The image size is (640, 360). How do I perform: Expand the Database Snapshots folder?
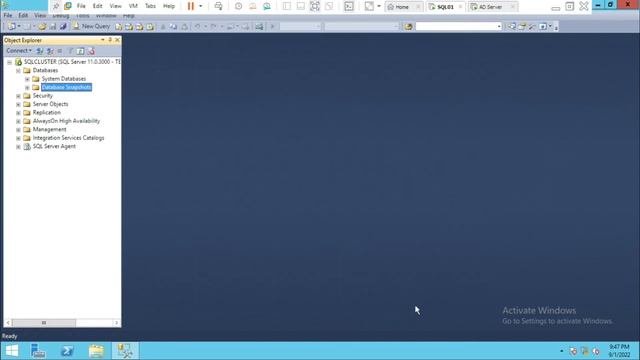(27, 87)
